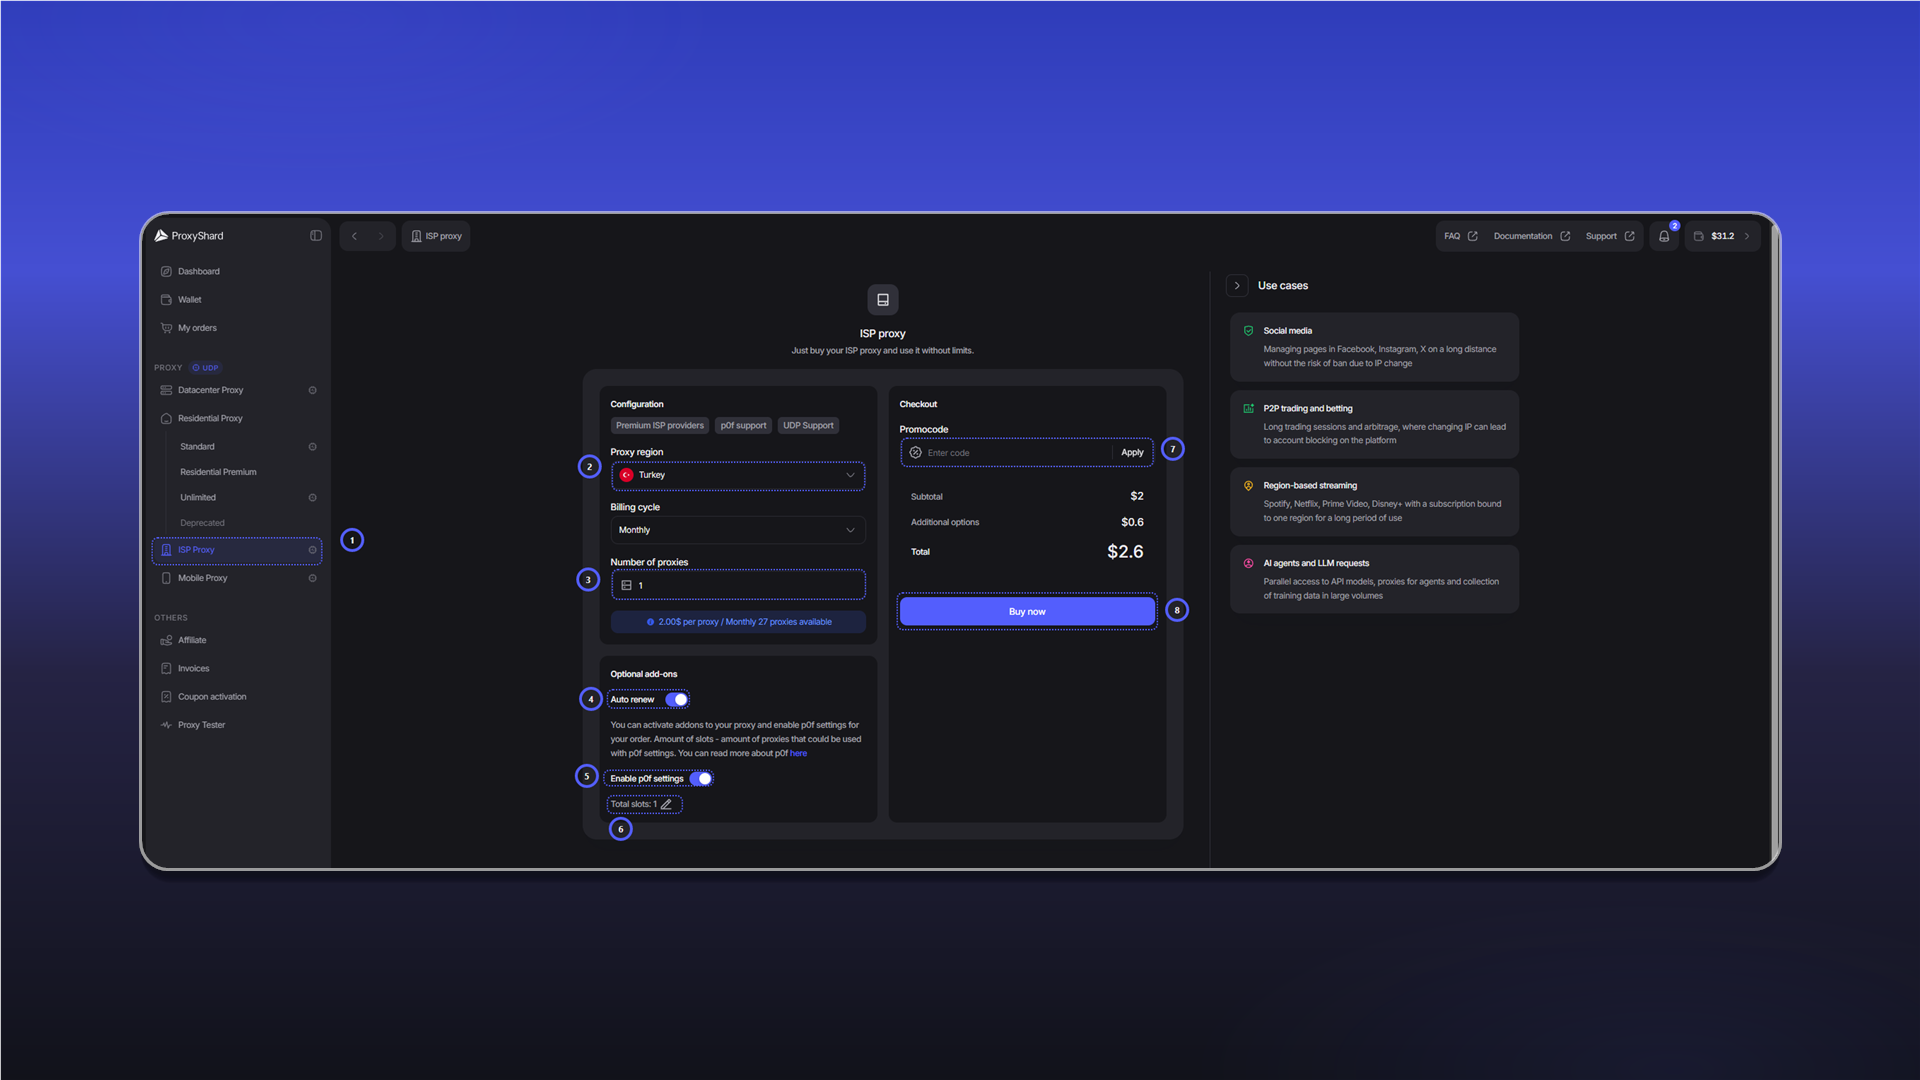Open the notifications bell
This screenshot has height=1080, width=1920.
coord(1664,236)
